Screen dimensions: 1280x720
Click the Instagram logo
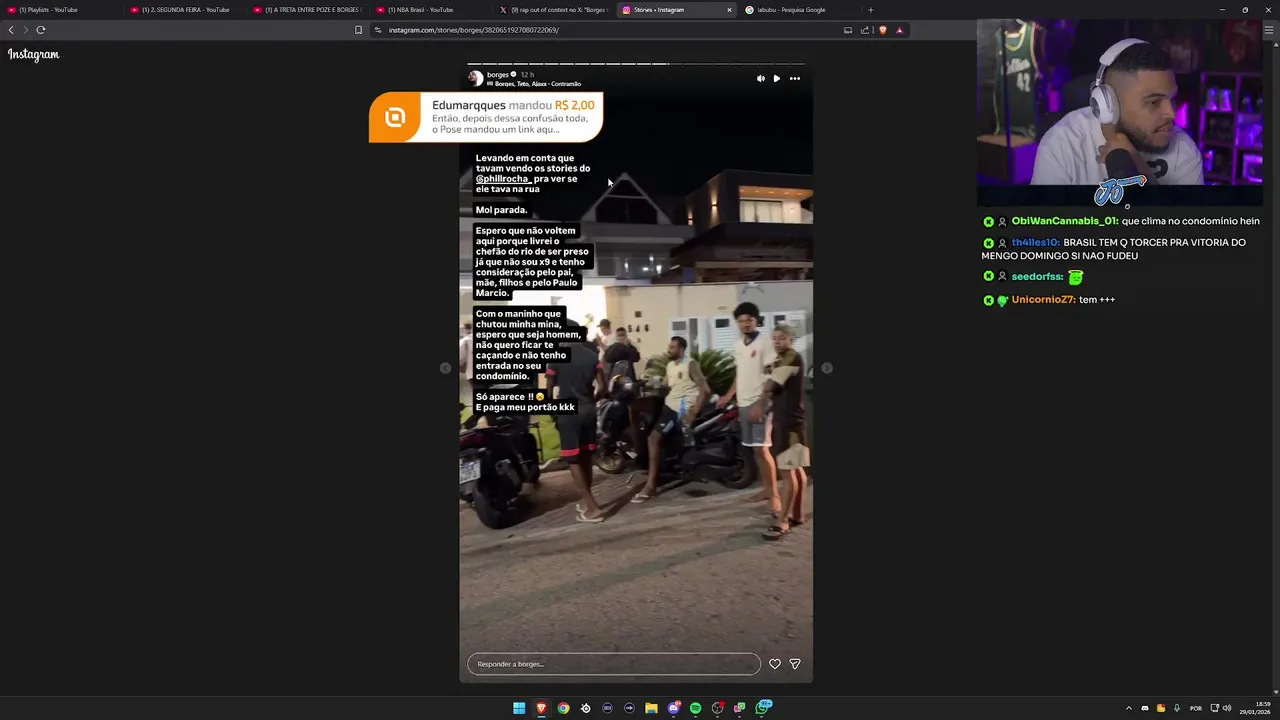click(34, 55)
